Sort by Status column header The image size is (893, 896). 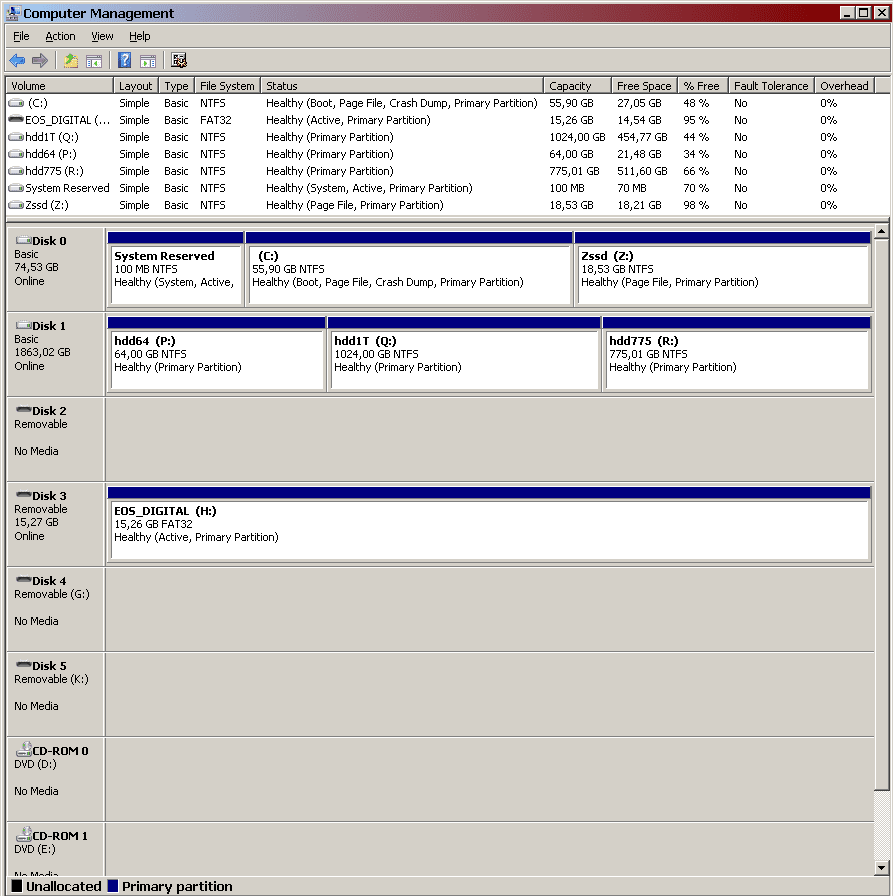[402, 86]
